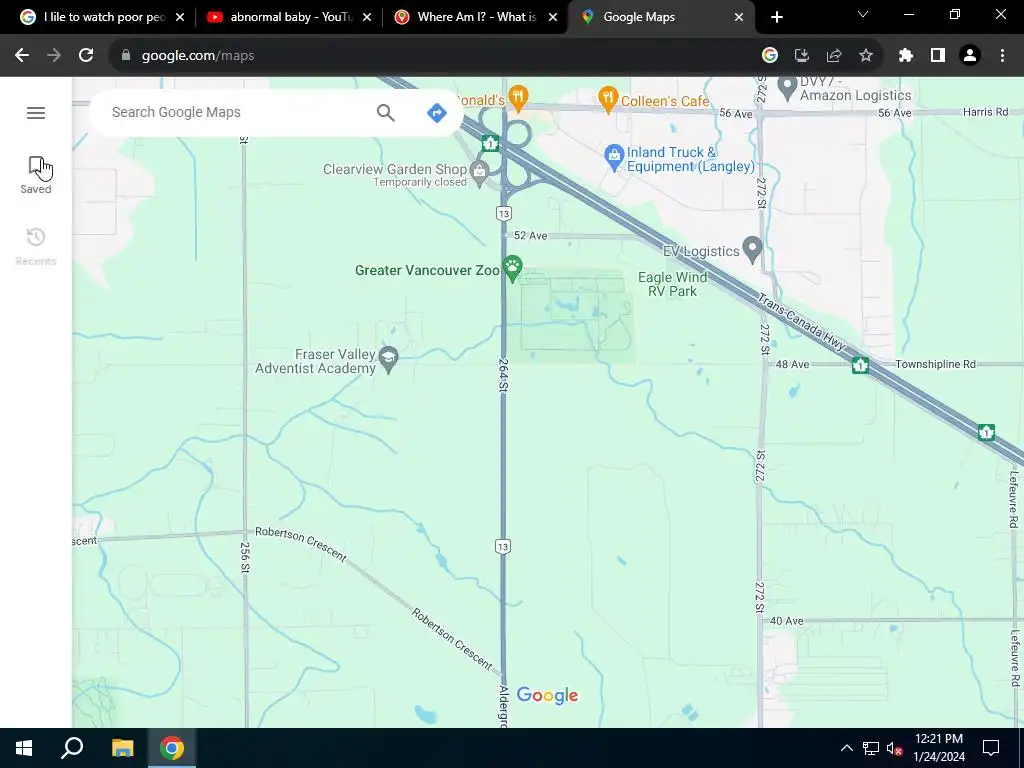This screenshot has height=768, width=1024.
Task: Go back to the previous page
Action: click(x=22, y=56)
